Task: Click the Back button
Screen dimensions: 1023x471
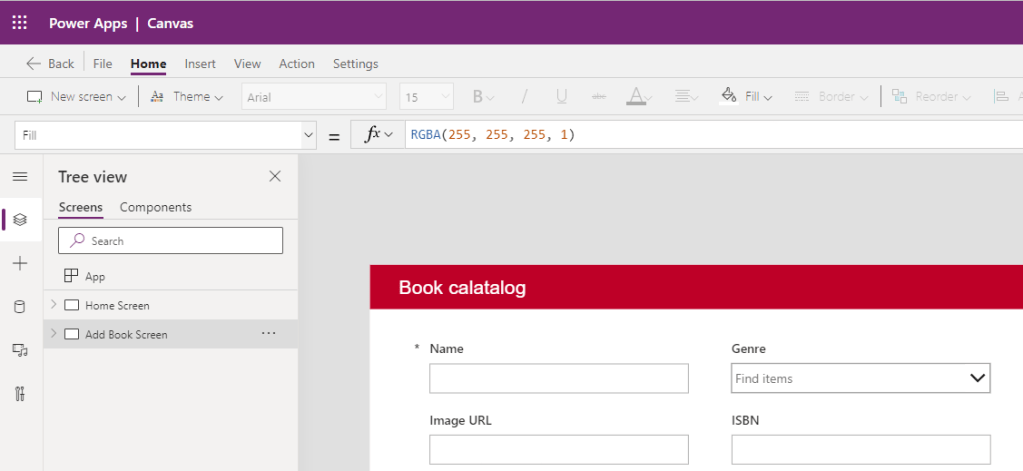Action: (x=50, y=64)
